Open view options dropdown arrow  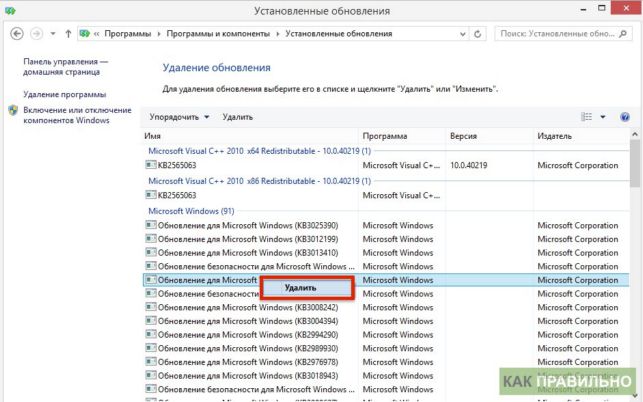(603, 117)
